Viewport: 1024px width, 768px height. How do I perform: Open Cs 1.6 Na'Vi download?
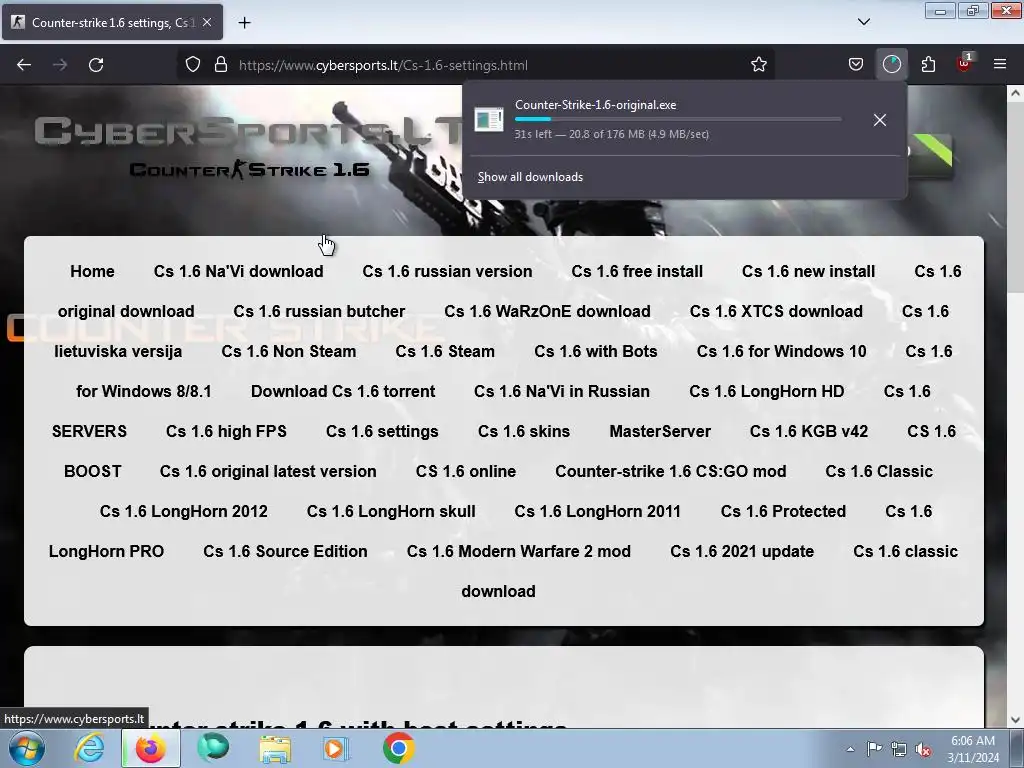coord(238,272)
